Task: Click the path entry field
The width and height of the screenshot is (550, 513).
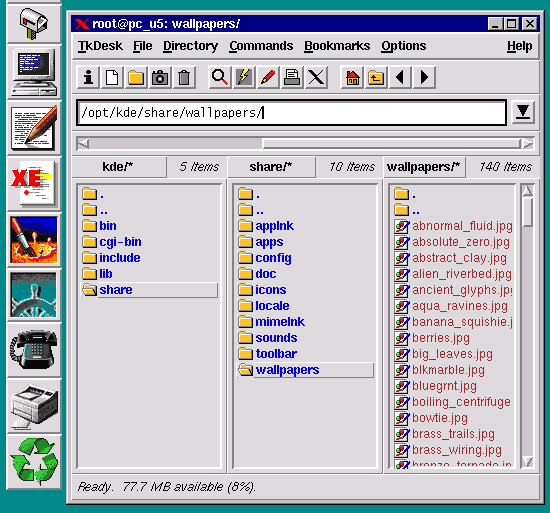Action: [291, 113]
